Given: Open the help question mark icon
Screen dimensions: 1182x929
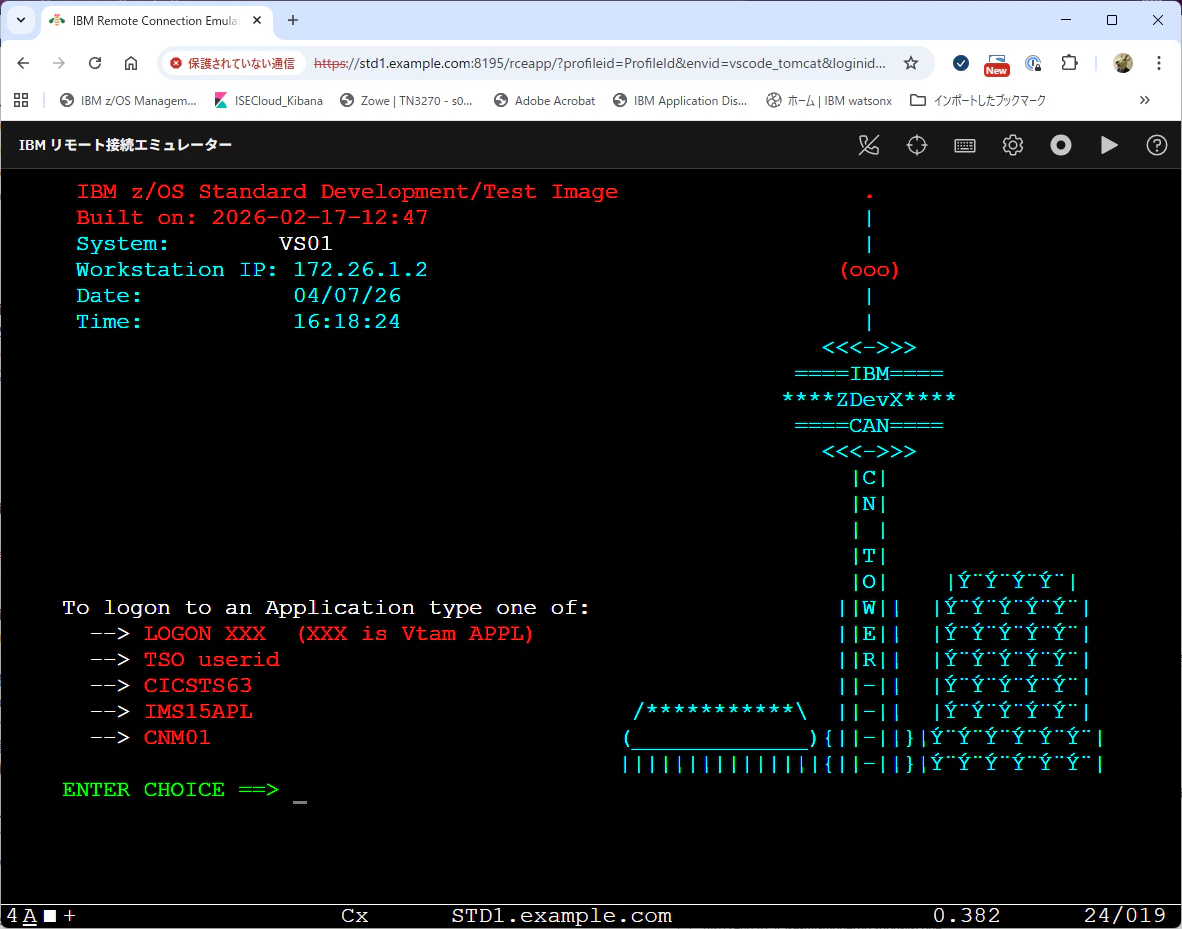Looking at the screenshot, I should click(x=1156, y=145).
